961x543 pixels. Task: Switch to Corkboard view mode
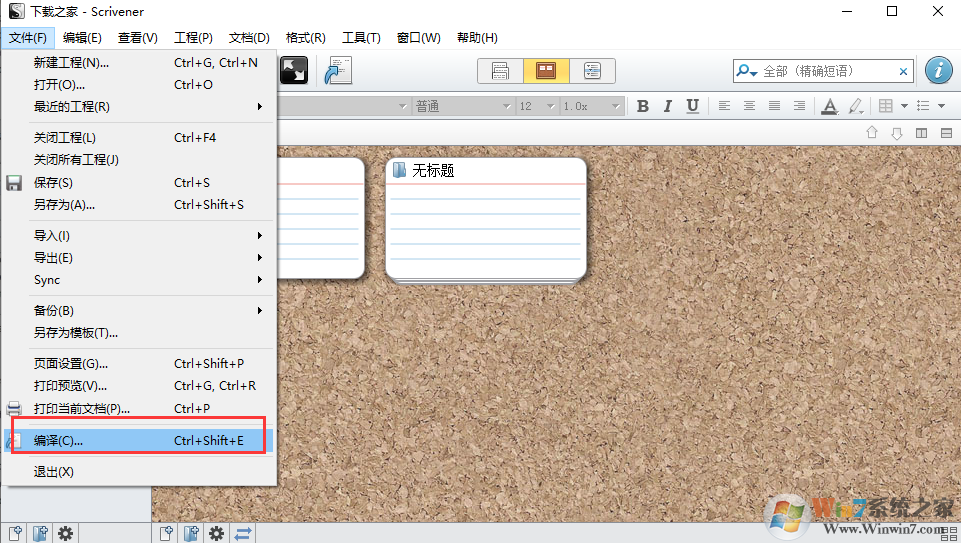point(546,71)
